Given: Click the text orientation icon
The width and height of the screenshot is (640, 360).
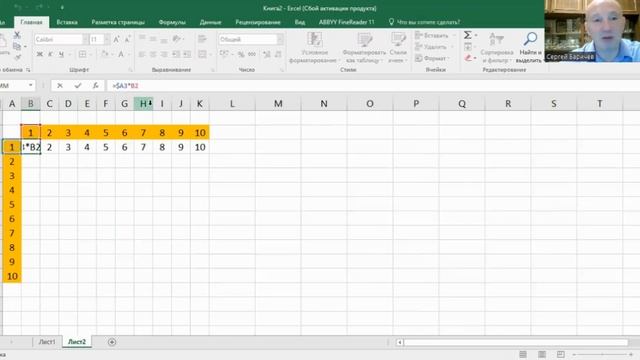Looking at the screenshot, I should click(176, 39).
